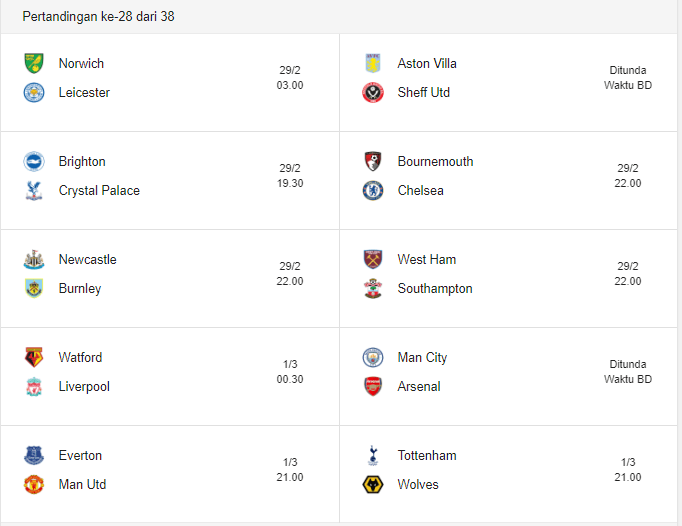The image size is (682, 526).
Task: Click the Leicester club crest icon
Action: pyautogui.click(x=35, y=93)
